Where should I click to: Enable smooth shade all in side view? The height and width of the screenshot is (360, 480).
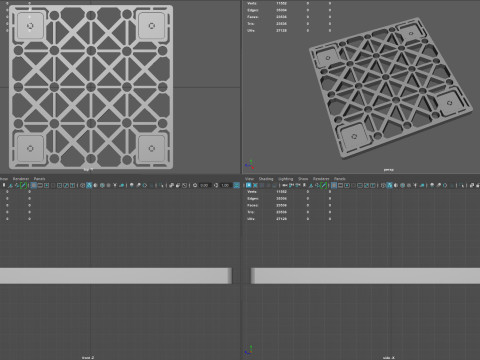(x=389, y=185)
